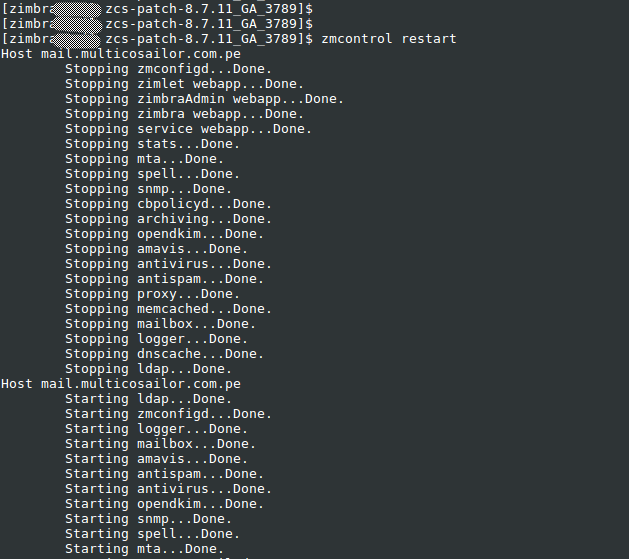The height and width of the screenshot is (559, 629).
Task: Click the "Stopping opendkim...Done." line
Action: (164, 234)
